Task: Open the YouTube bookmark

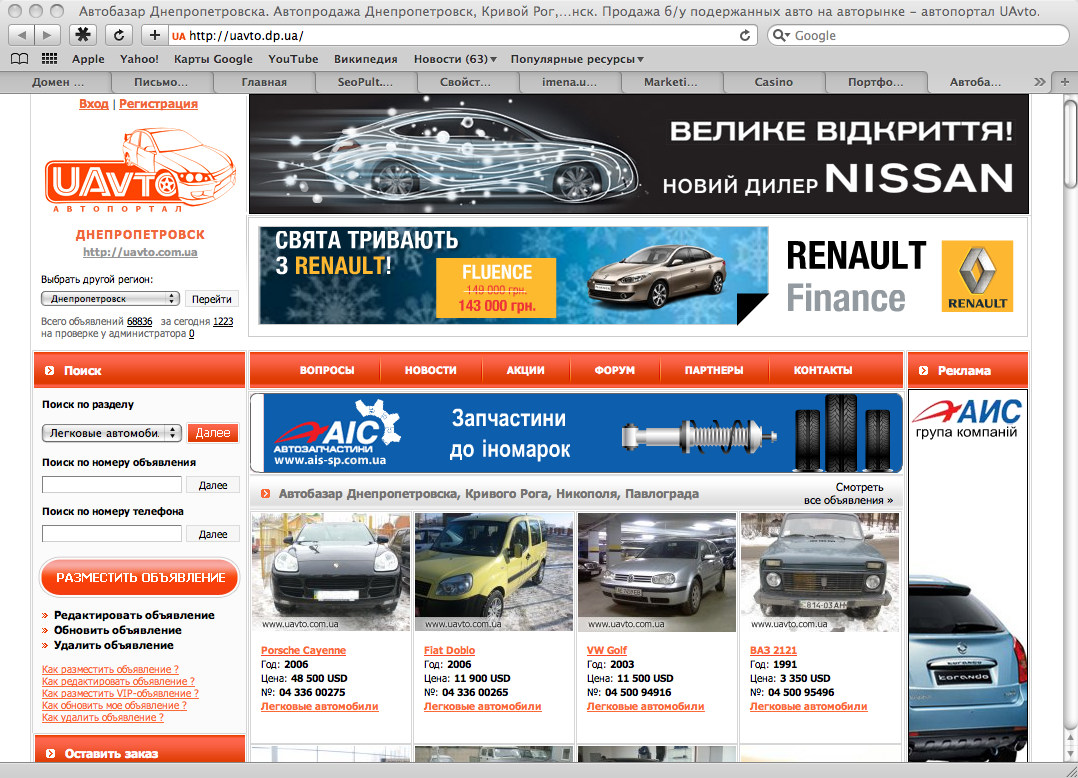Action: (293, 59)
